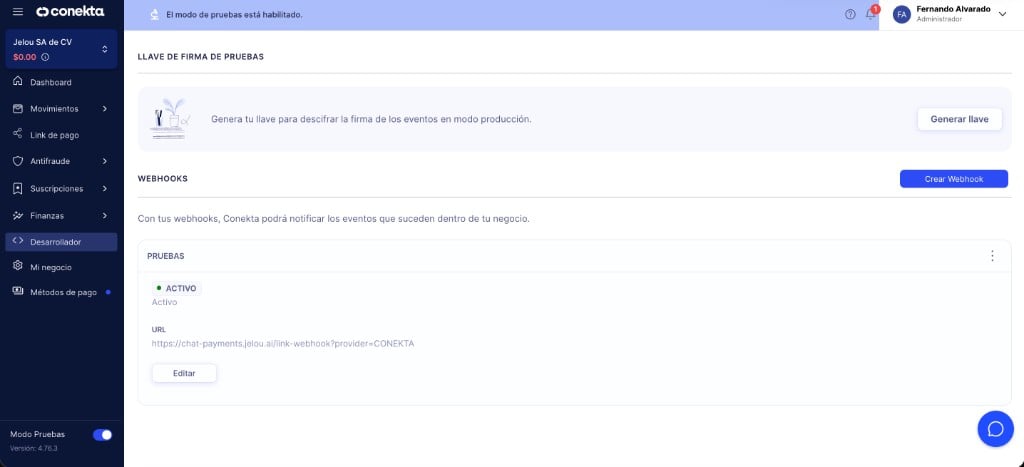Open the help question mark icon
Screen dimensions: 1024x467
tap(850, 14)
